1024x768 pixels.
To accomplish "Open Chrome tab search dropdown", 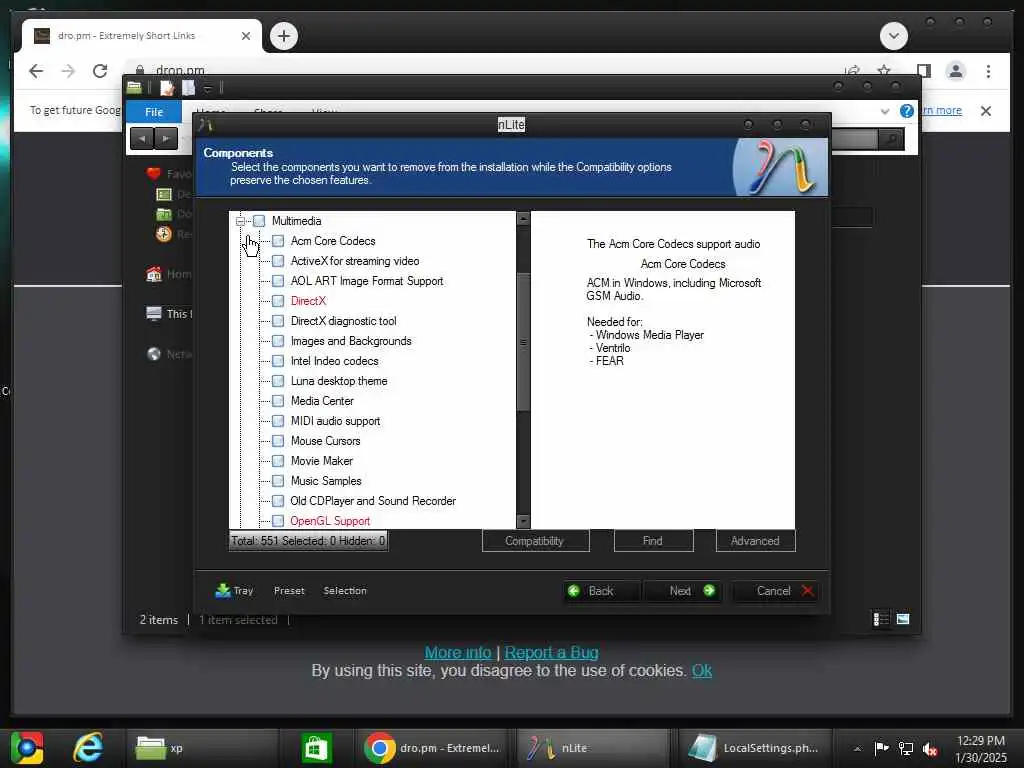I will pos(894,36).
